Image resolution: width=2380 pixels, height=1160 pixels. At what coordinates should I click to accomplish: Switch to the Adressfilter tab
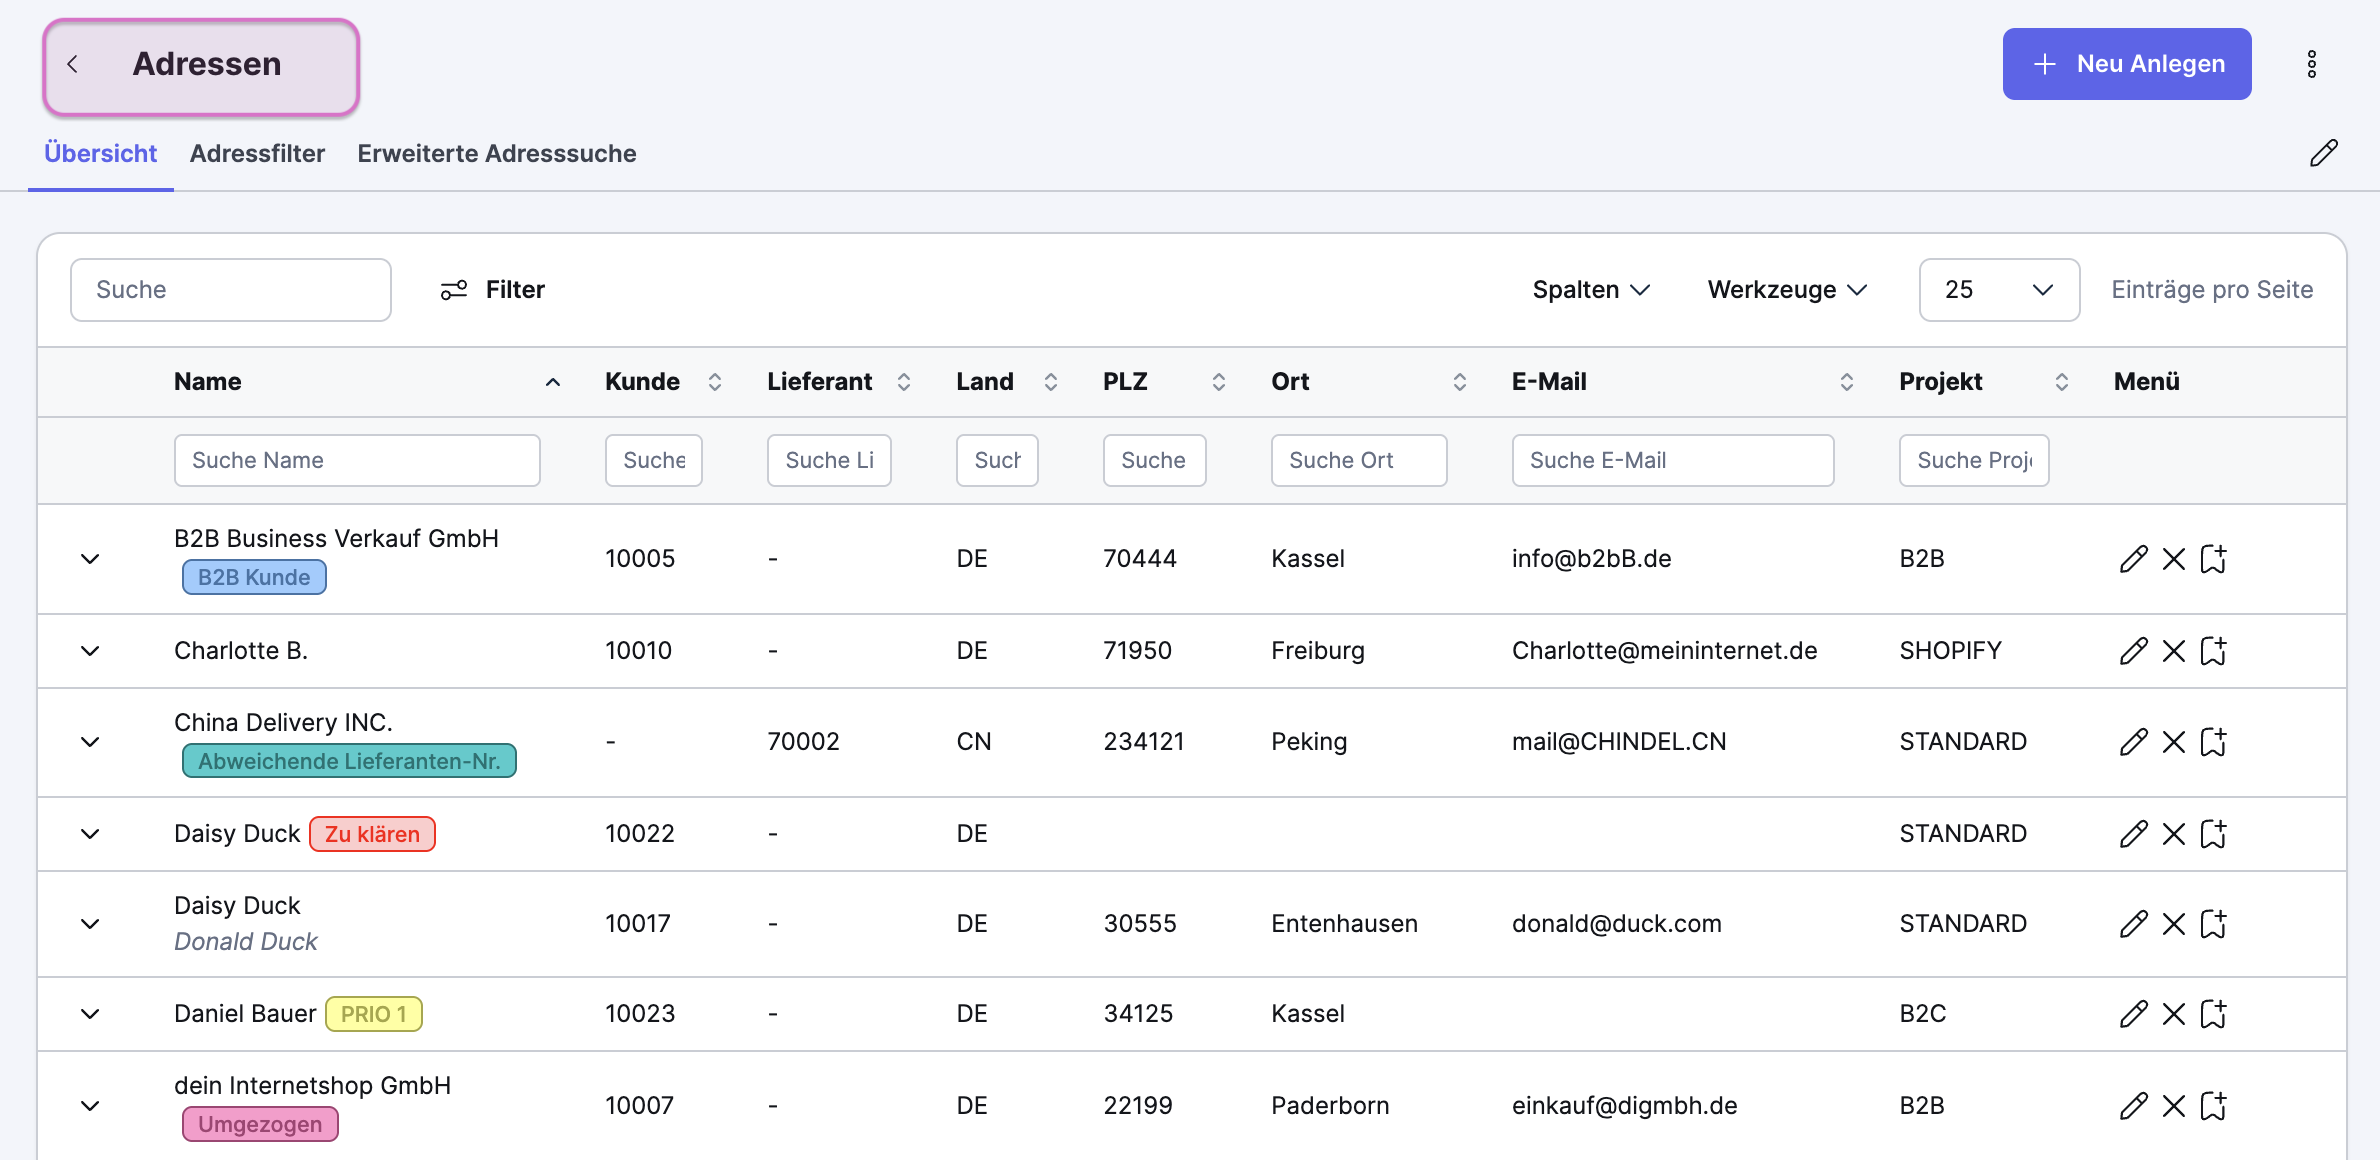point(257,154)
